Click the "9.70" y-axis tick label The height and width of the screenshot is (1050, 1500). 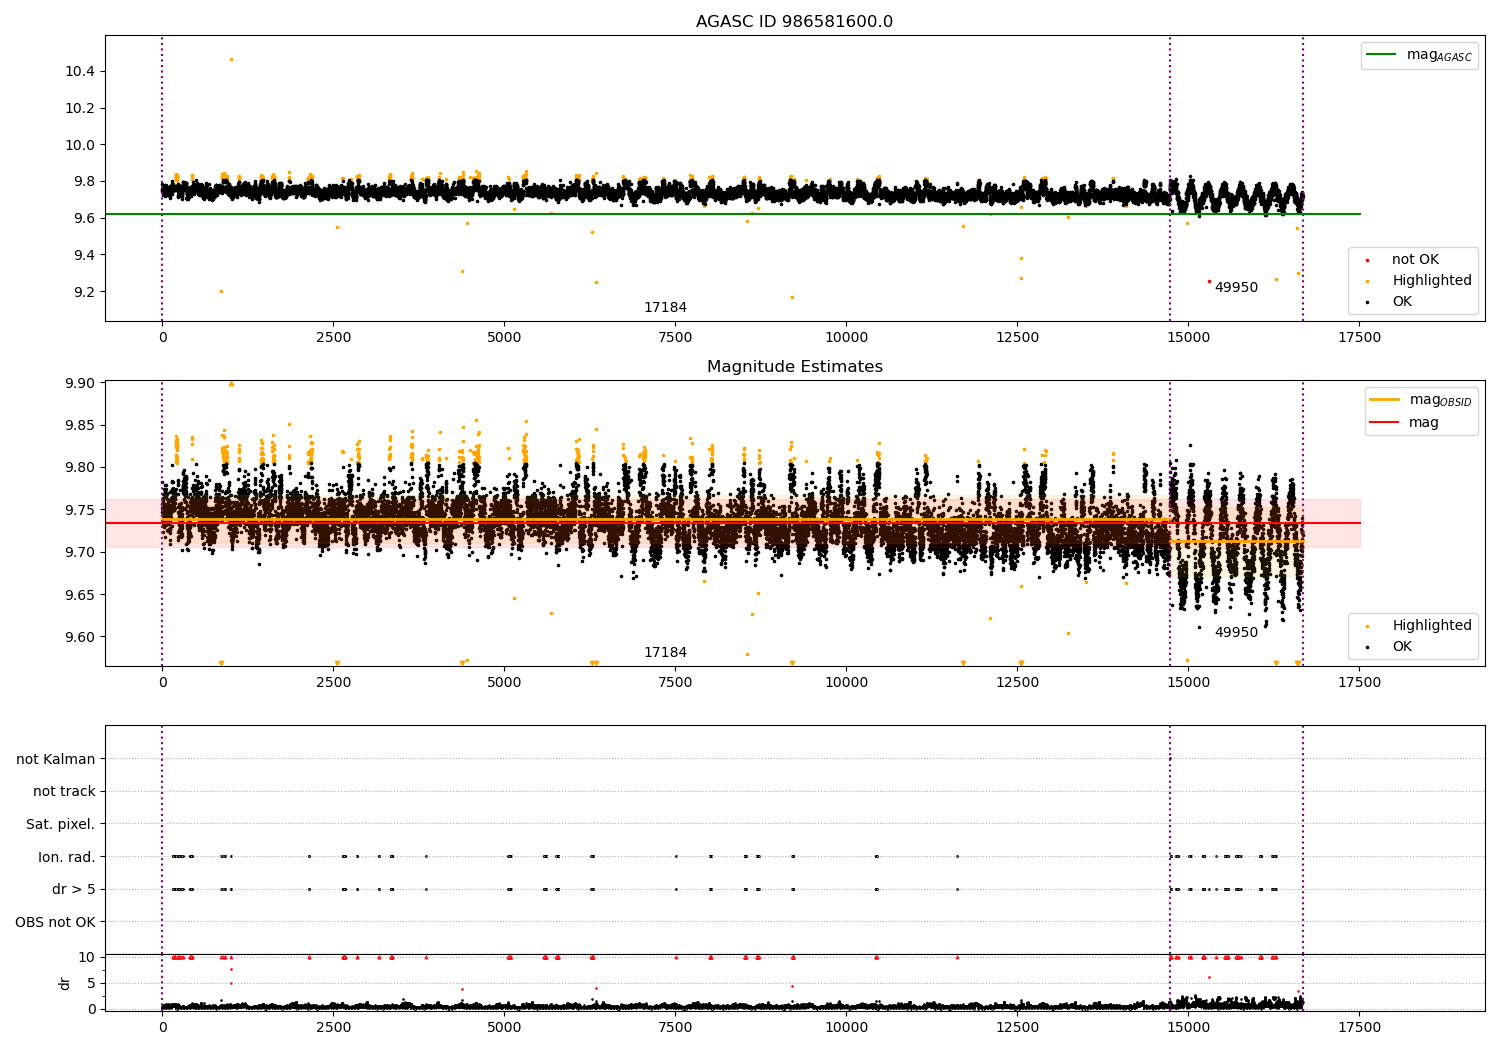click(x=80, y=553)
